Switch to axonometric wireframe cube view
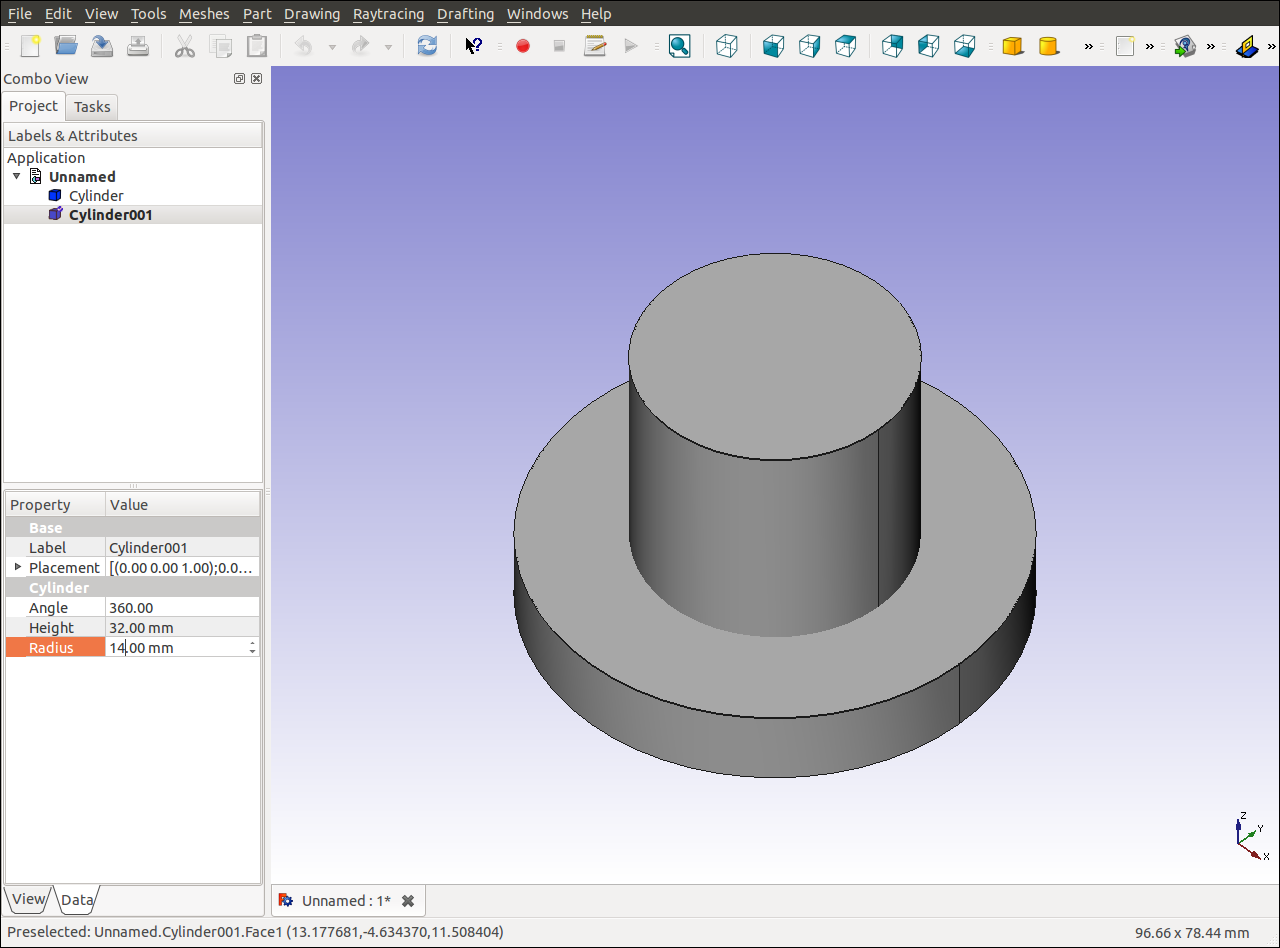 (x=727, y=46)
